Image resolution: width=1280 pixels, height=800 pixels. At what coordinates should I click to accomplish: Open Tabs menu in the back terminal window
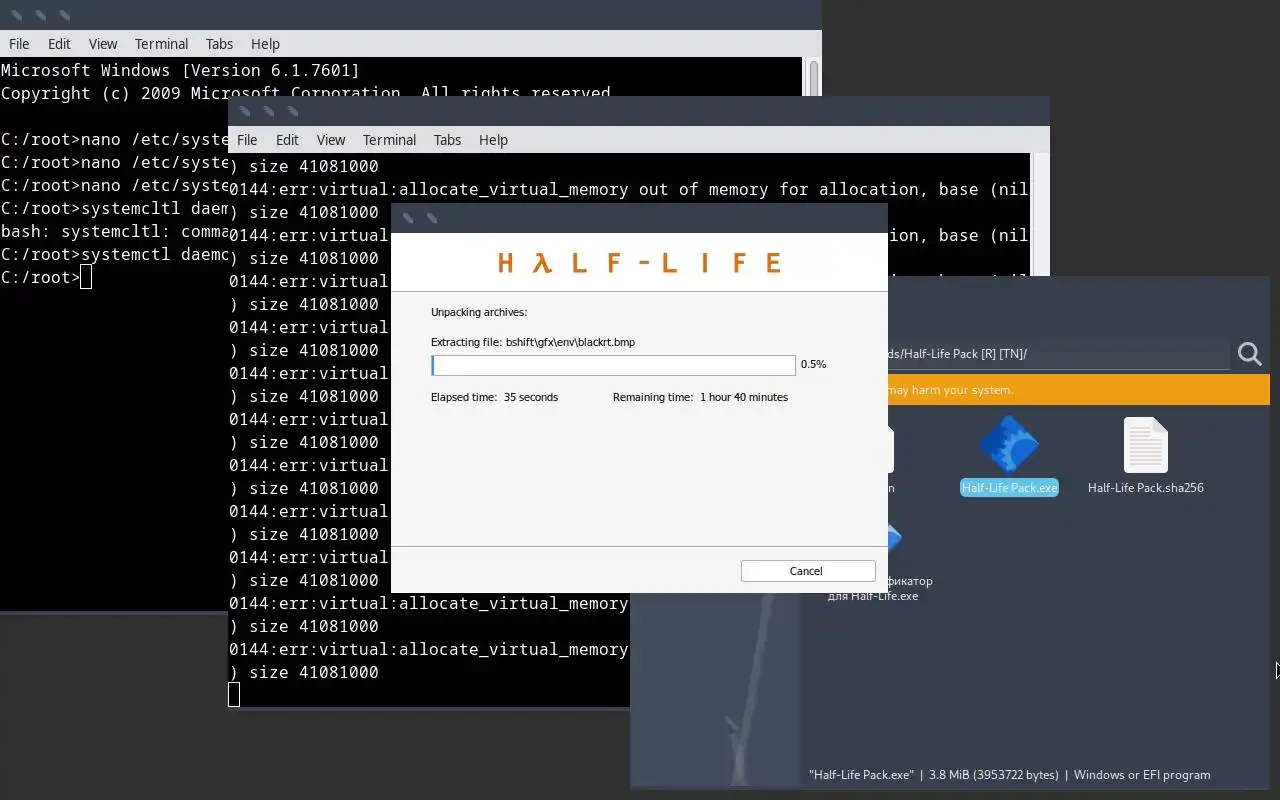[219, 44]
